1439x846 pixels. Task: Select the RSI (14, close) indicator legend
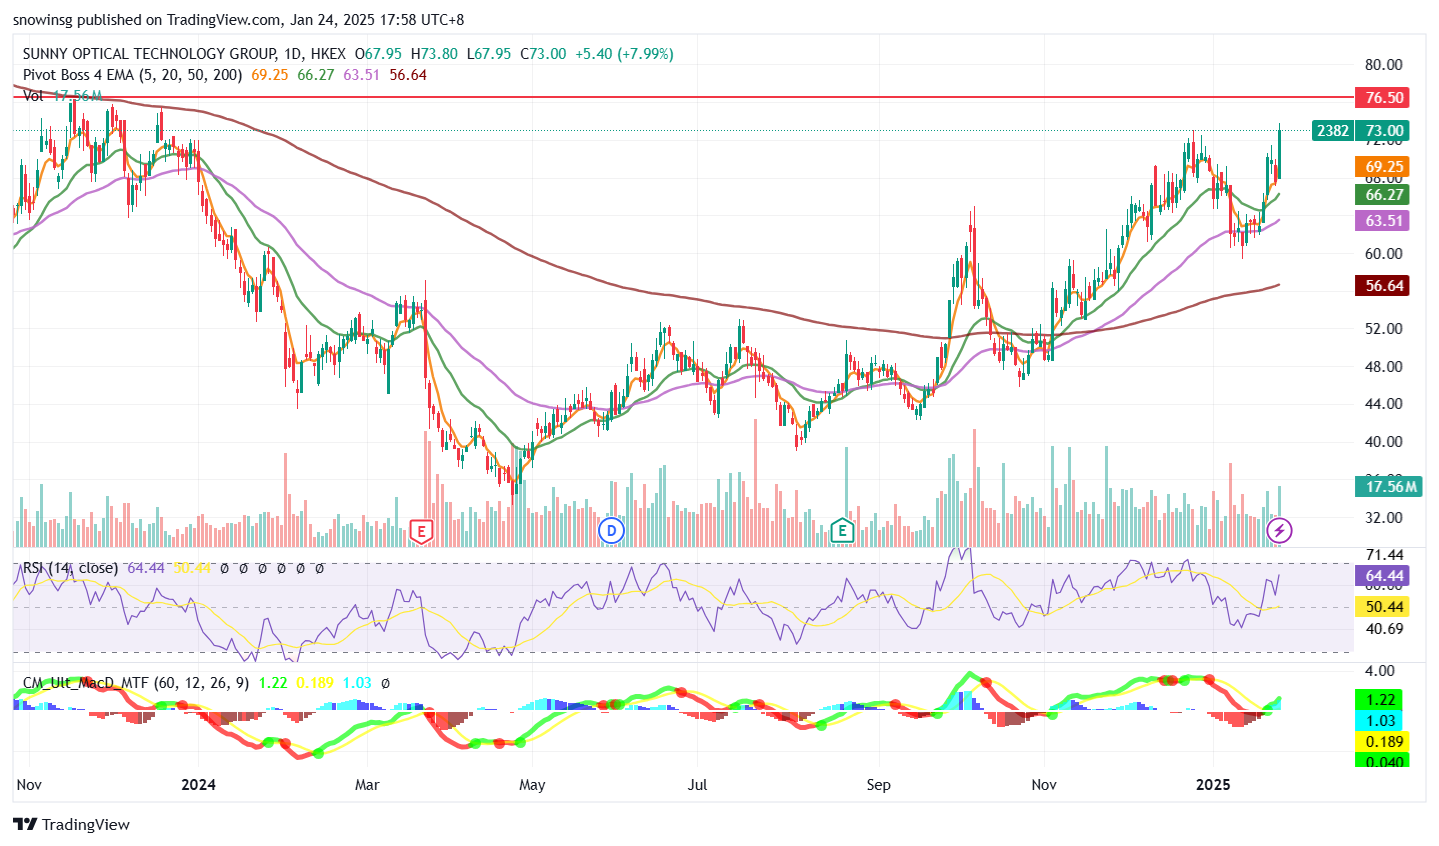(70, 568)
